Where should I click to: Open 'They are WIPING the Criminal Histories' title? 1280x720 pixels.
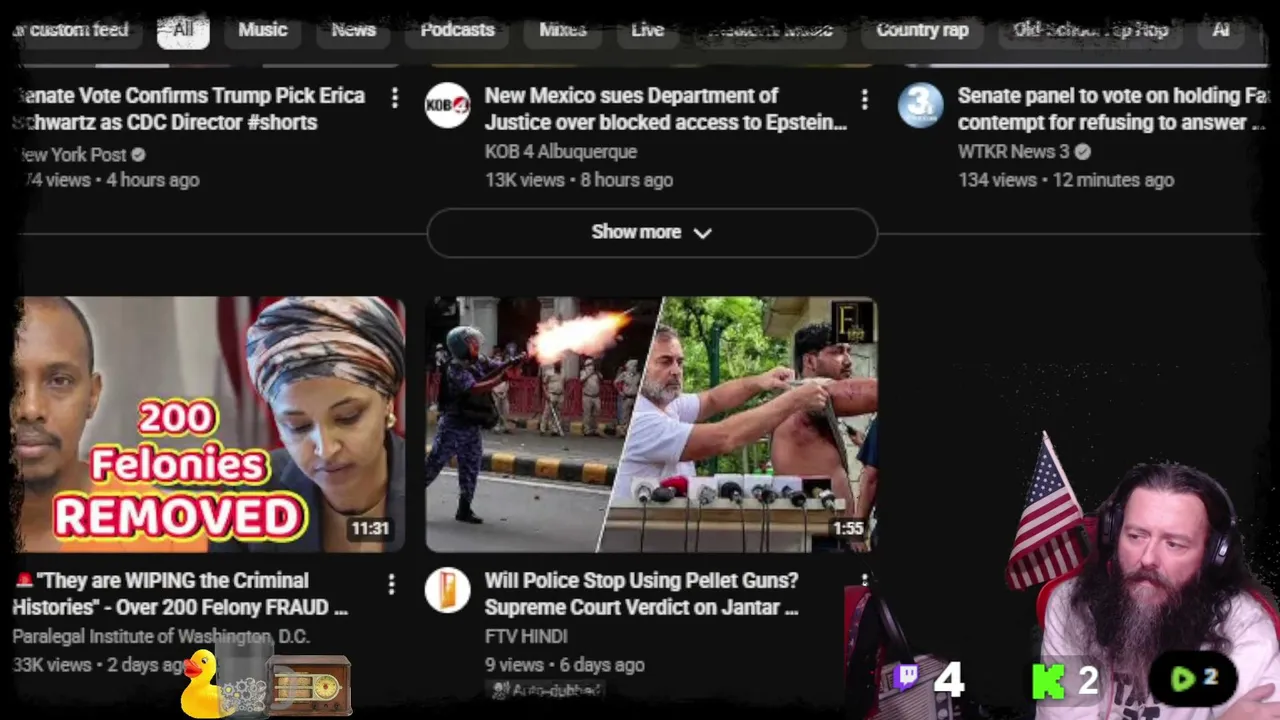point(181,594)
